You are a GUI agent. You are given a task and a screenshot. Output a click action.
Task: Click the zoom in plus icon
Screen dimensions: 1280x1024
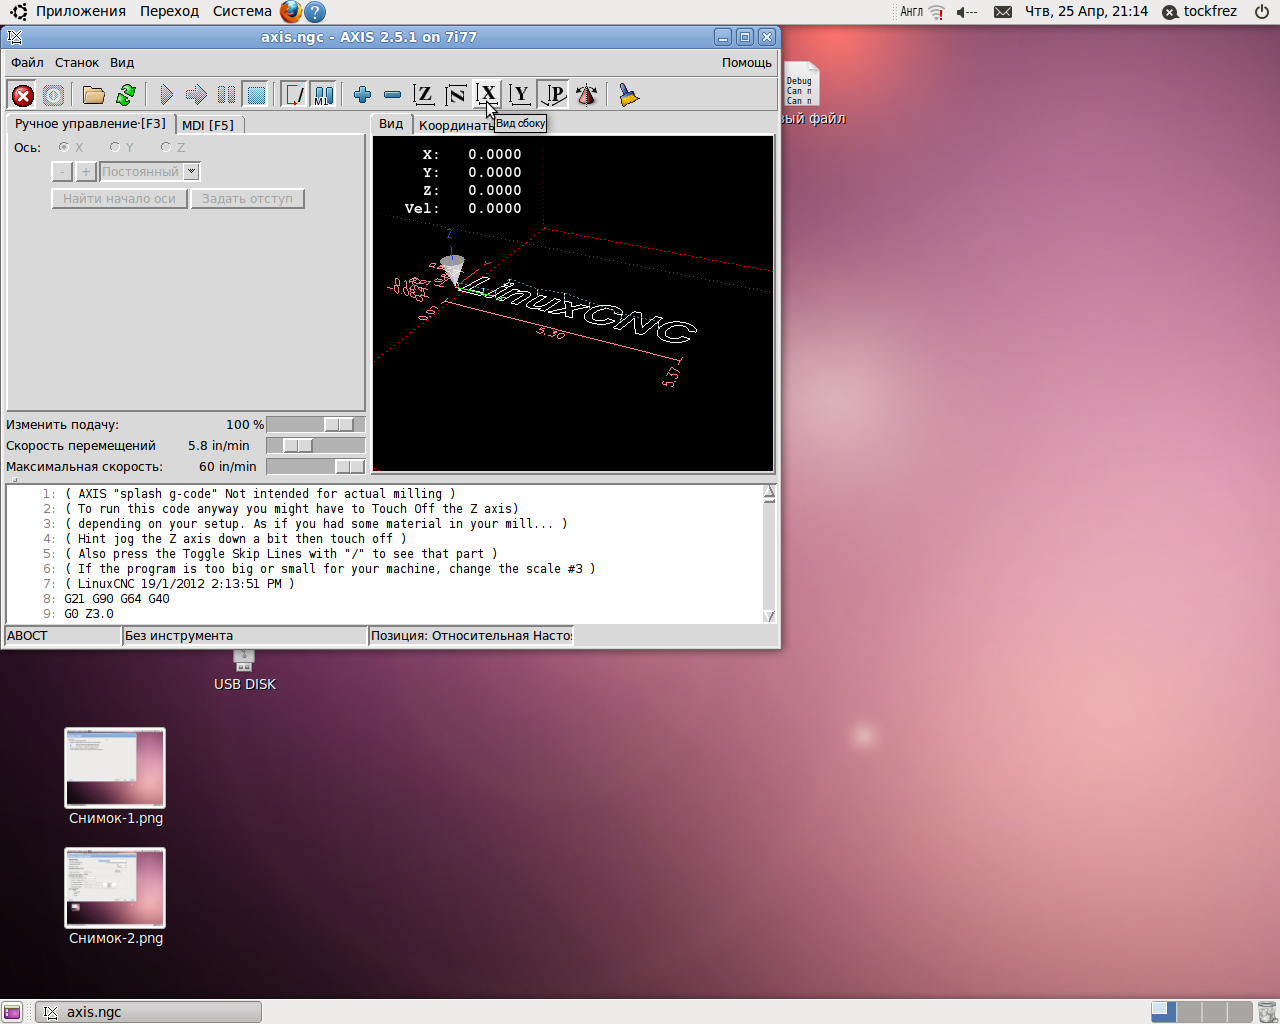pos(362,95)
